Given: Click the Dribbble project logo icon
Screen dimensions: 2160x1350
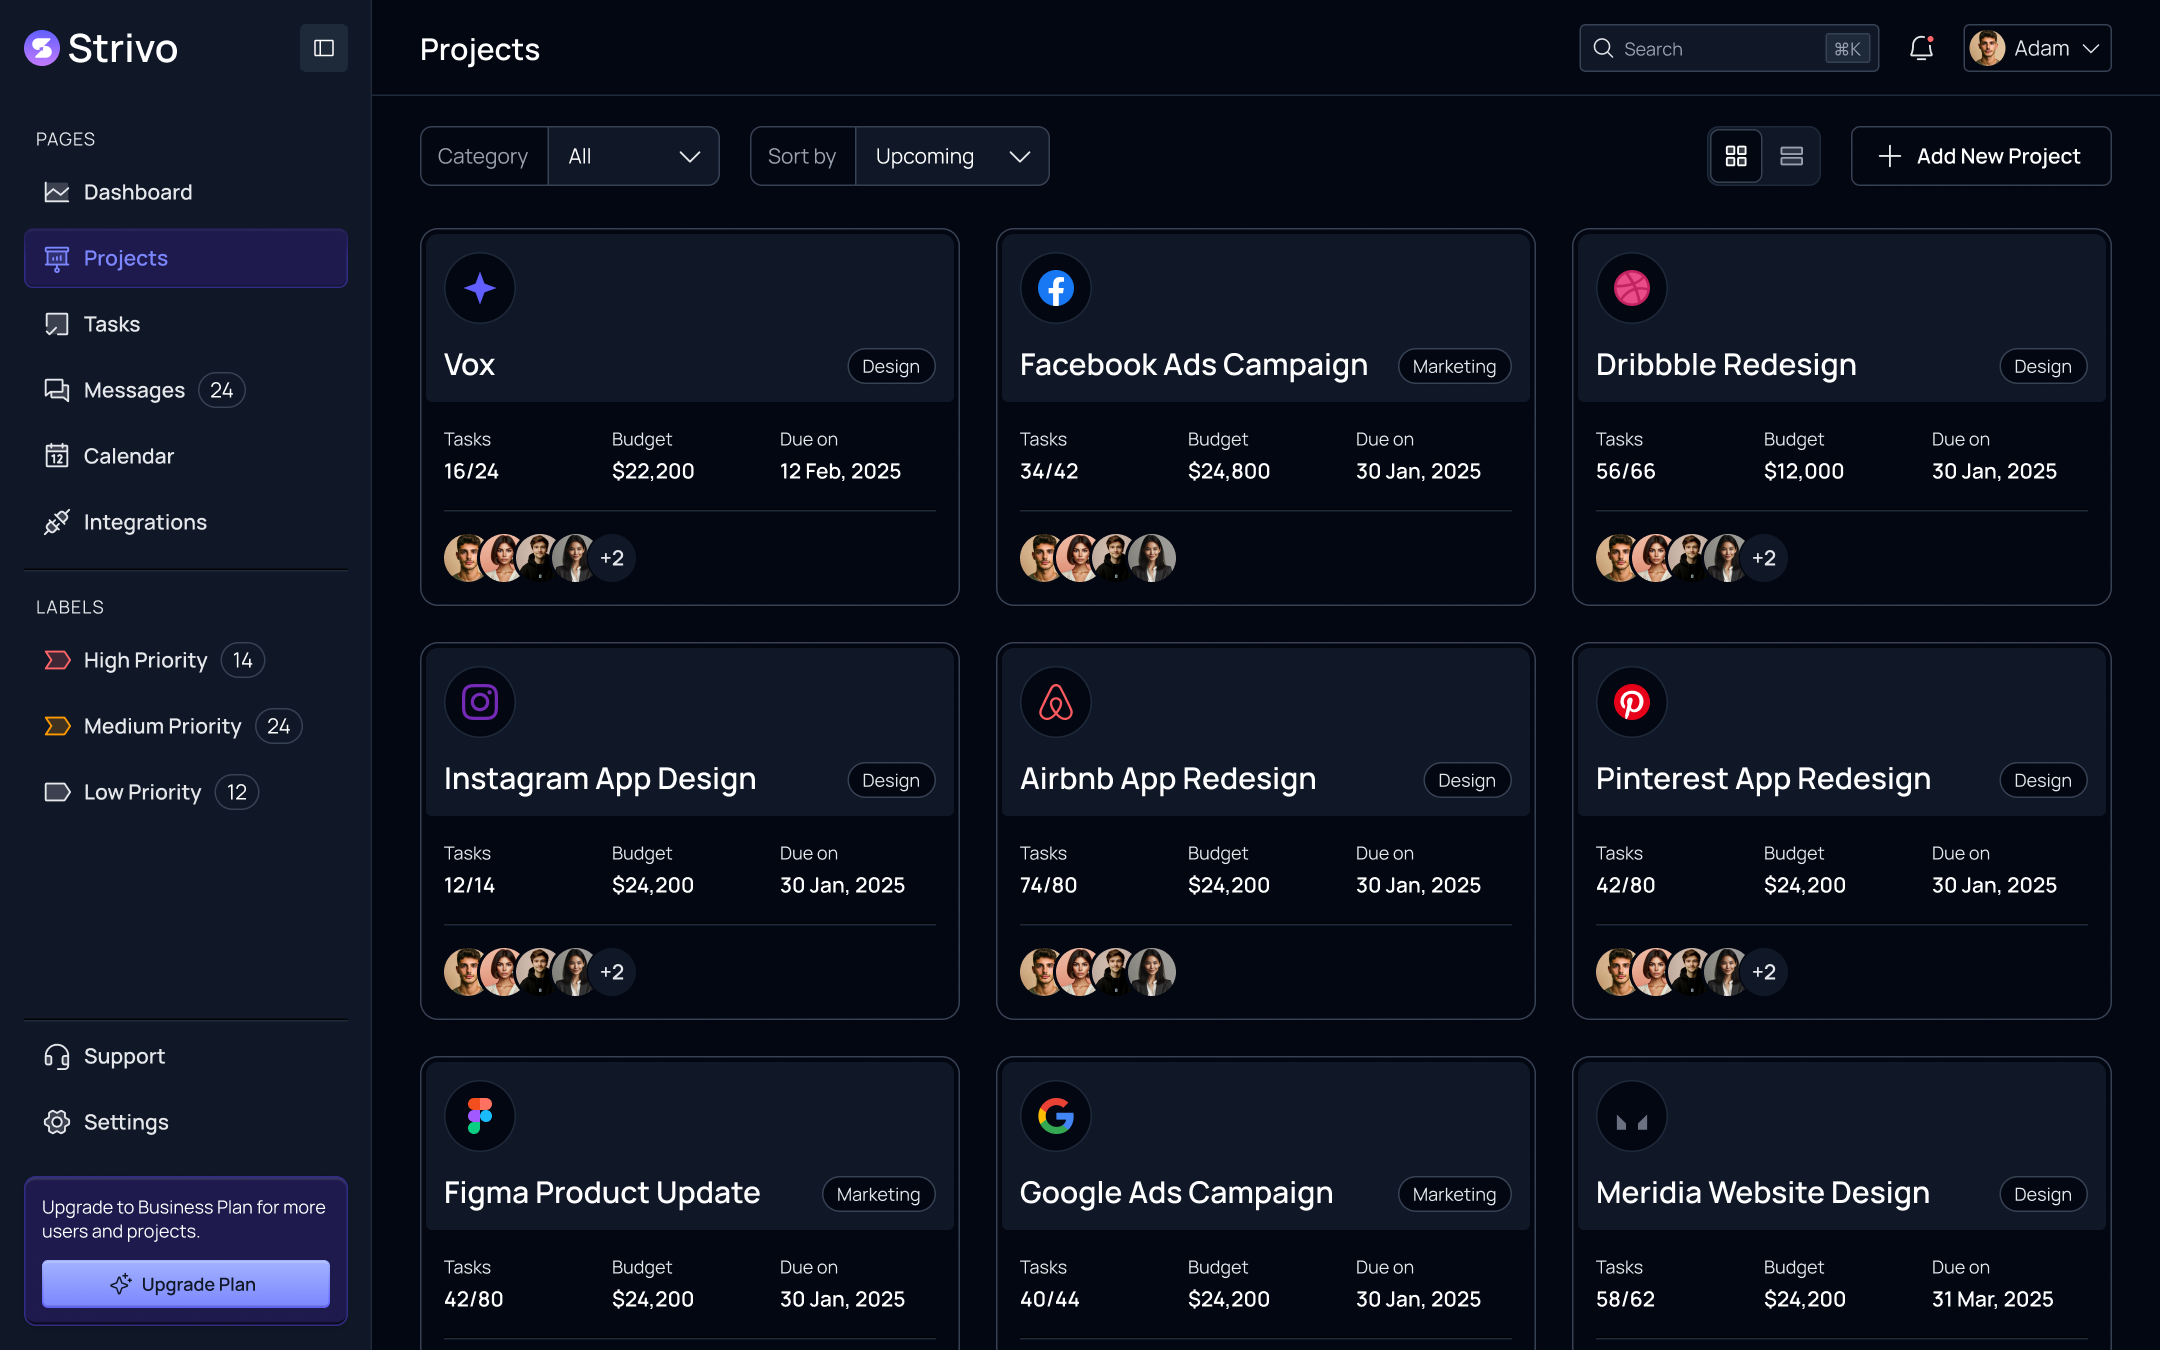Looking at the screenshot, I should 1631,288.
